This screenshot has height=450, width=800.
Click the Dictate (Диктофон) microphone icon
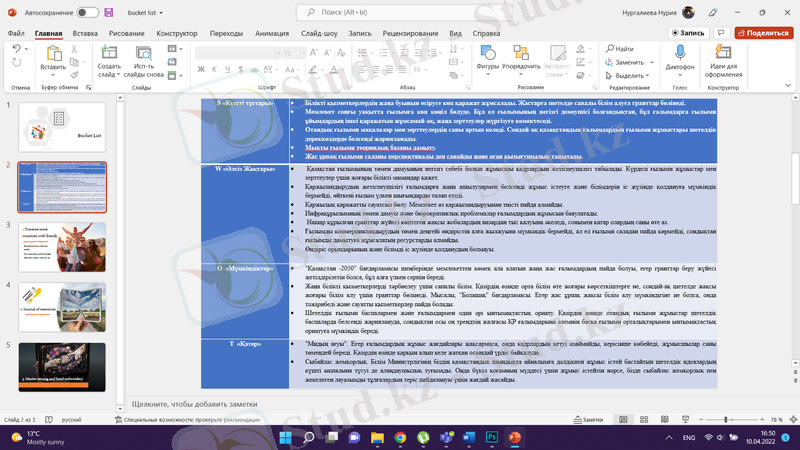pos(680,55)
